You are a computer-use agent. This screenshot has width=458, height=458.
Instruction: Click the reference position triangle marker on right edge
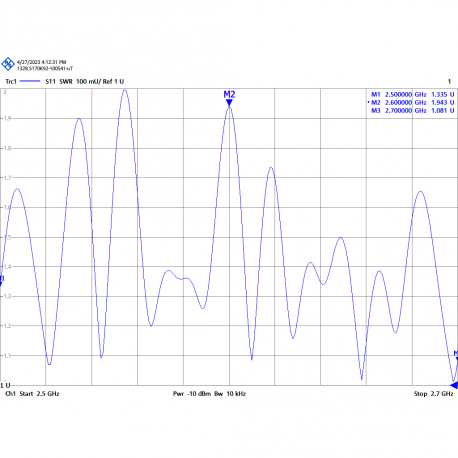[454, 386]
